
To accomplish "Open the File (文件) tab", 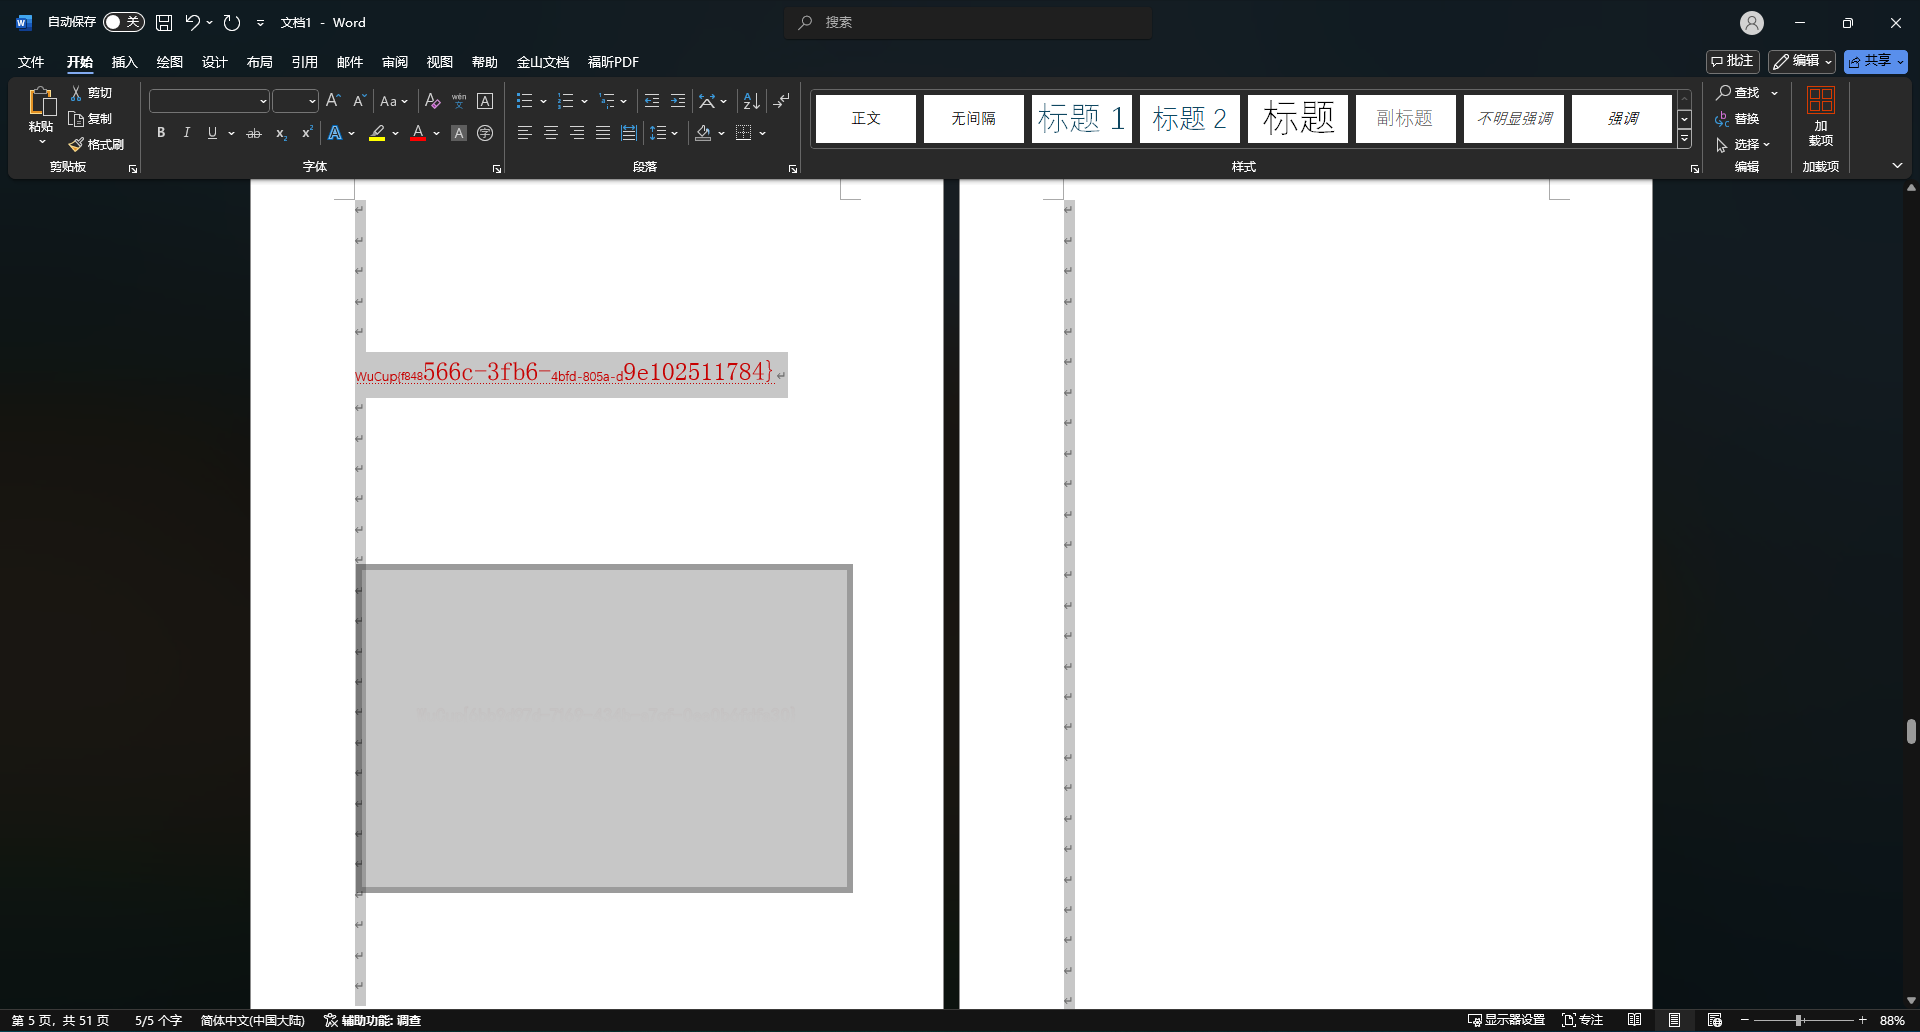I will 31,62.
